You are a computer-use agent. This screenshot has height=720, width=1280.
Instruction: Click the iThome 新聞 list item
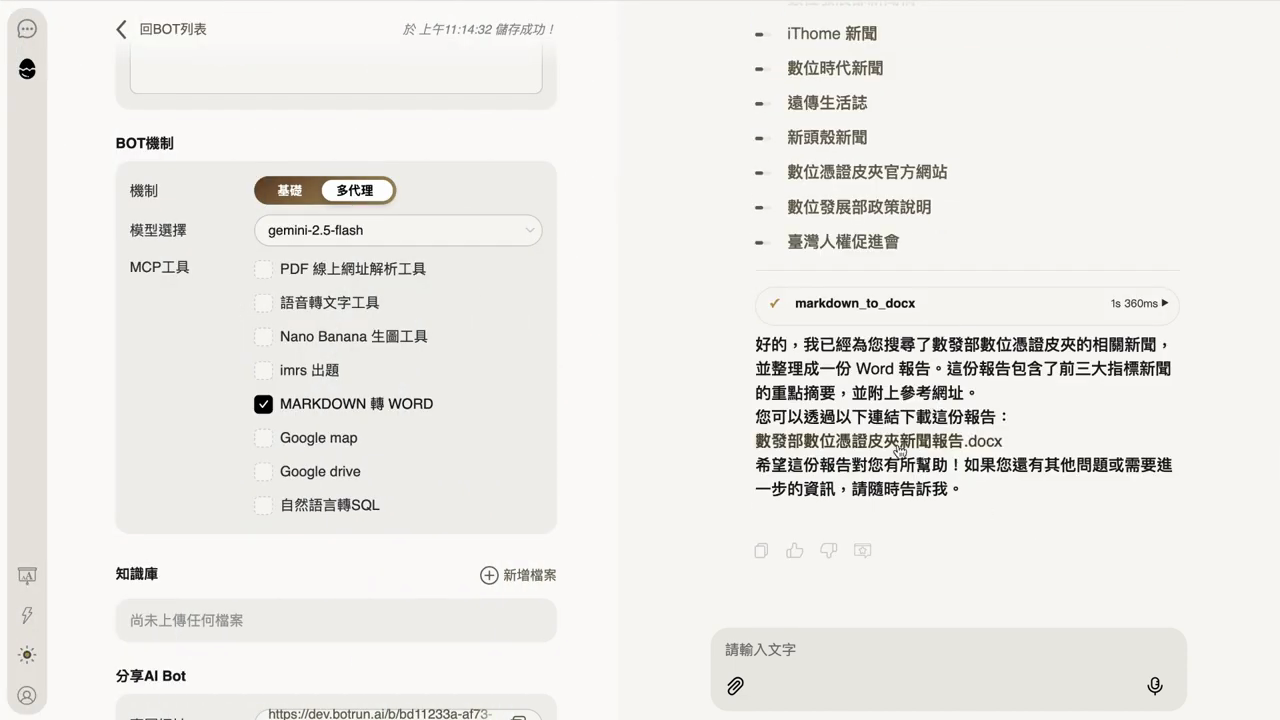click(832, 34)
